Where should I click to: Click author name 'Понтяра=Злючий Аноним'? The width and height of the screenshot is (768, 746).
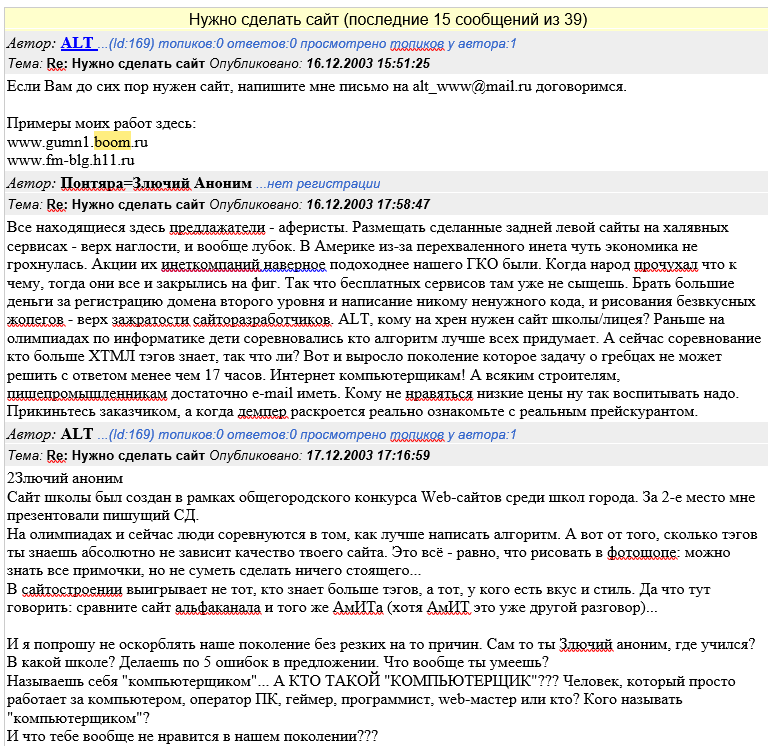(156, 184)
